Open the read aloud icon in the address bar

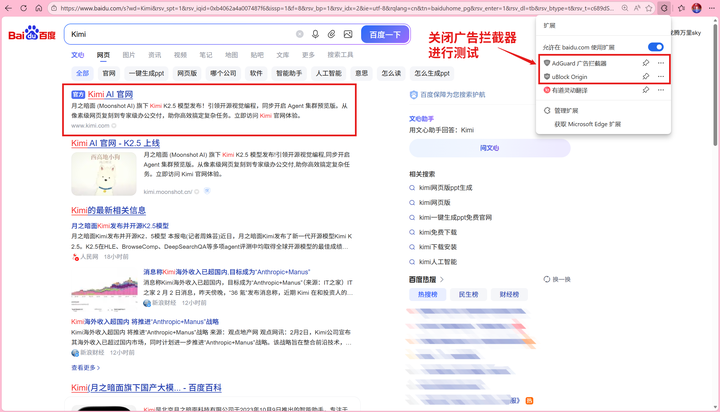pos(637,8)
